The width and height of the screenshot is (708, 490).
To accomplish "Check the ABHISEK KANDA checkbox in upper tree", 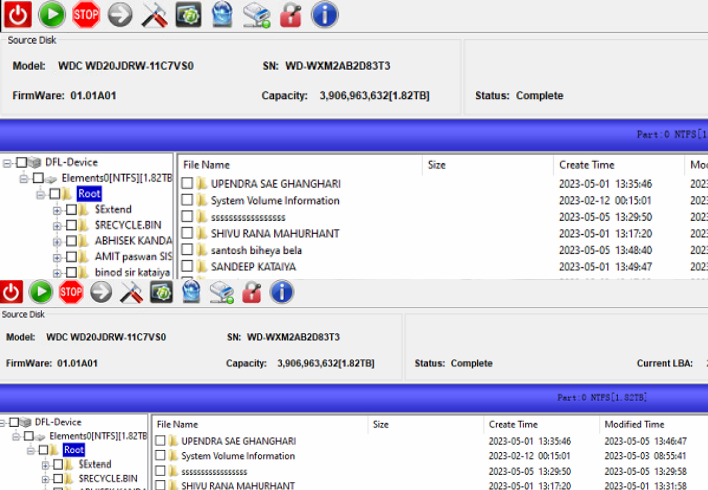I will (71, 241).
